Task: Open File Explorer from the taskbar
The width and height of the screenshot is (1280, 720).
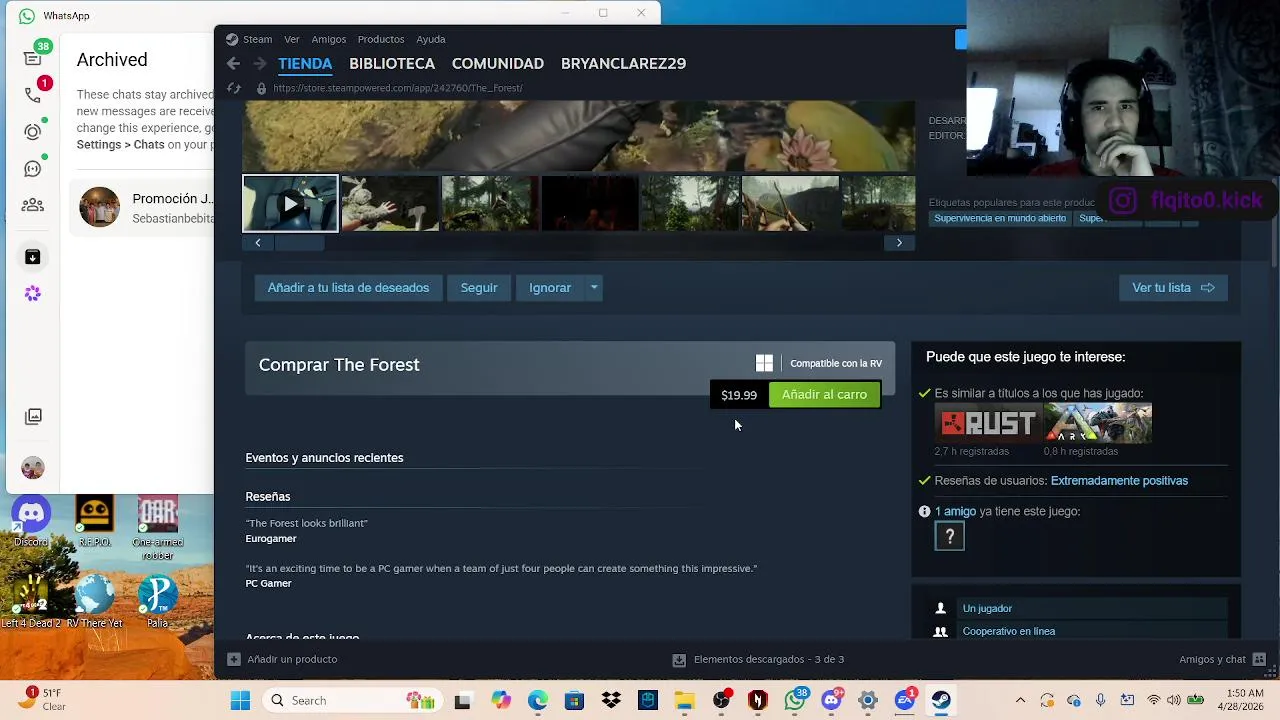Action: [x=685, y=701]
